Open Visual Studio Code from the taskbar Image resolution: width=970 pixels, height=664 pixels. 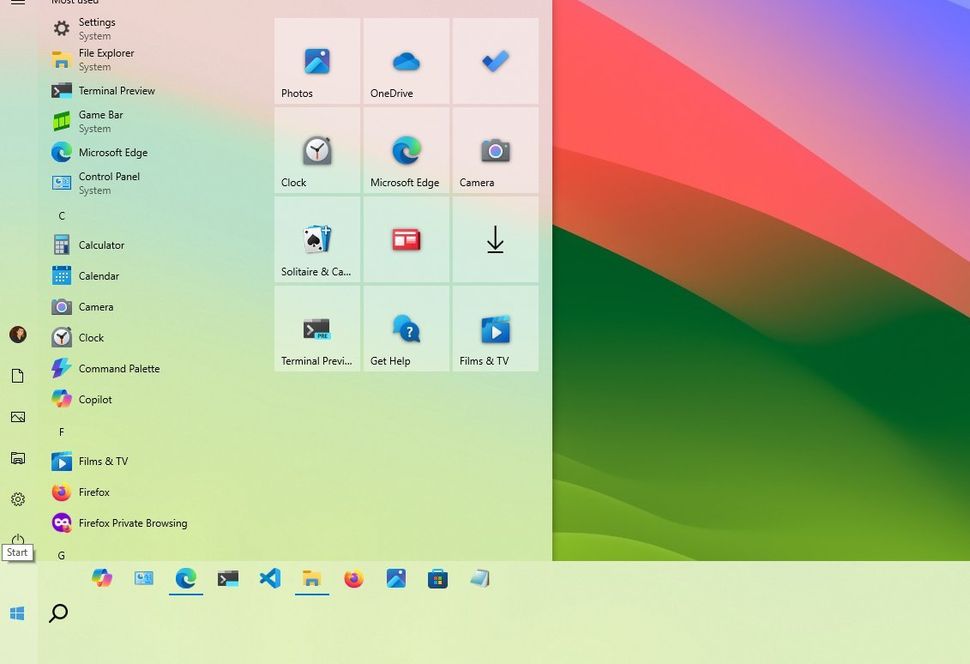coord(269,578)
